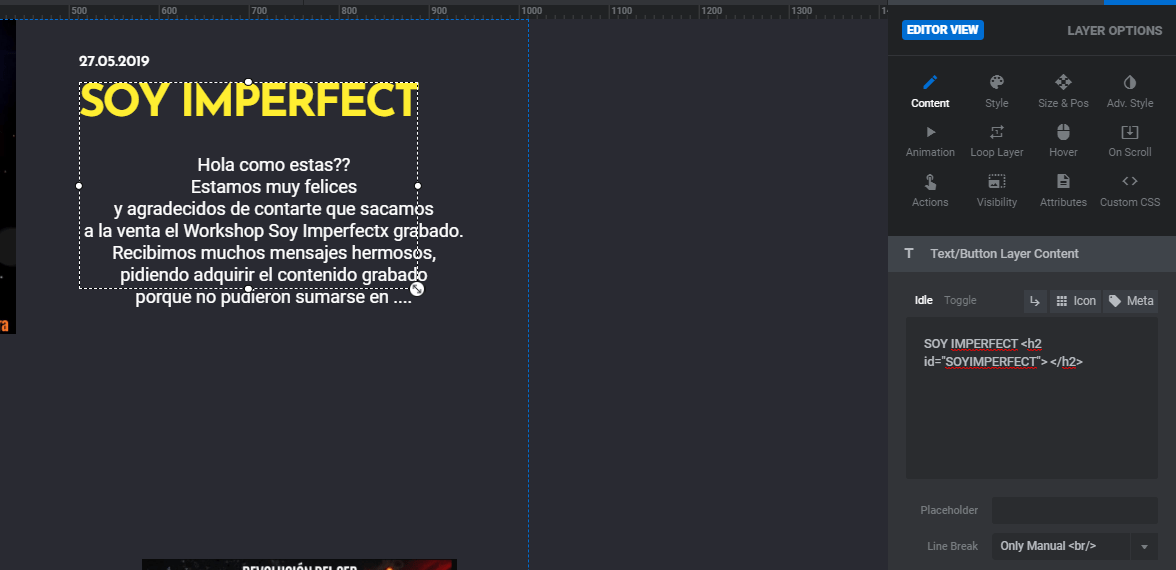Click the Line Break label

(952, 546)
